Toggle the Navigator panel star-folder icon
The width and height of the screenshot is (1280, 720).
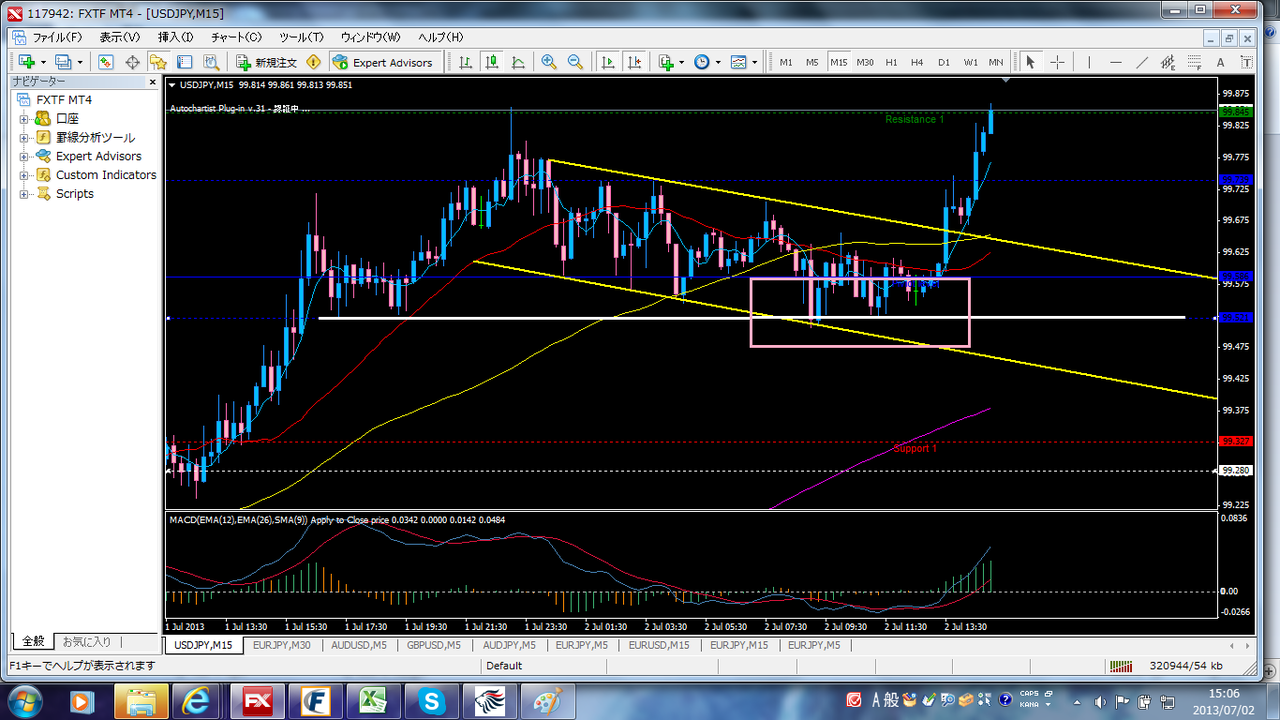pos(158,62)
